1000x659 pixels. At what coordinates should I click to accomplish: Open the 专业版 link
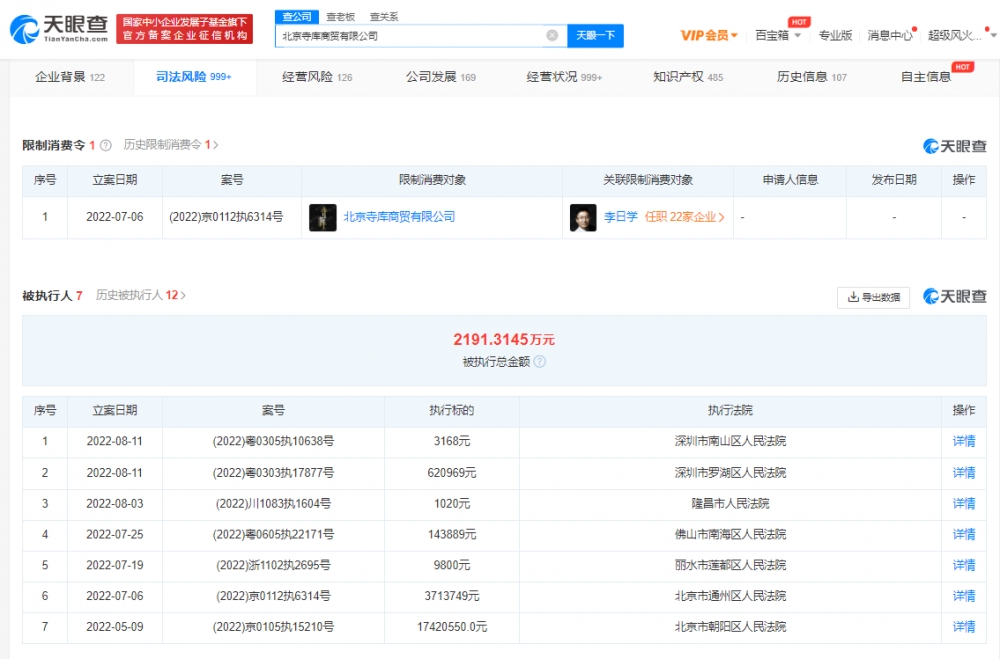pos(835,36)
